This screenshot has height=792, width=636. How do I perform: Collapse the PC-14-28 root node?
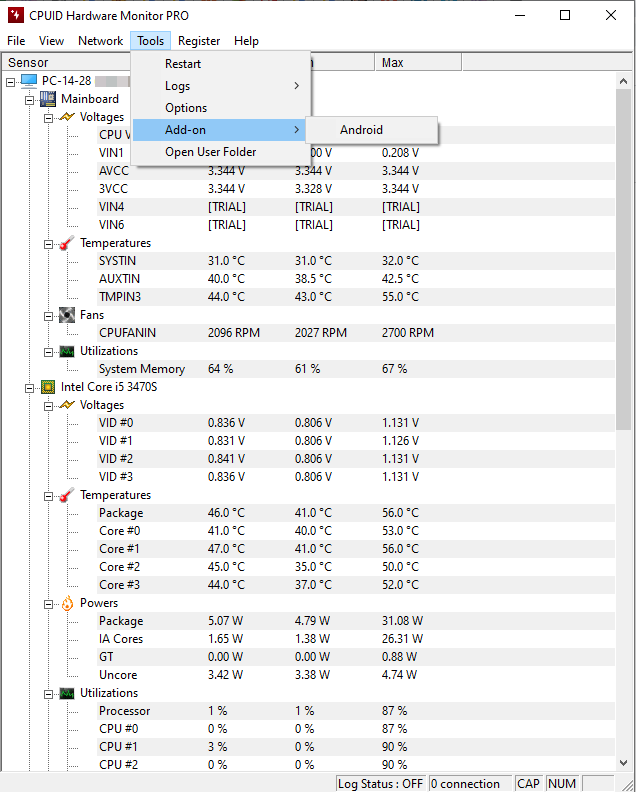click(x=11, y=82)
